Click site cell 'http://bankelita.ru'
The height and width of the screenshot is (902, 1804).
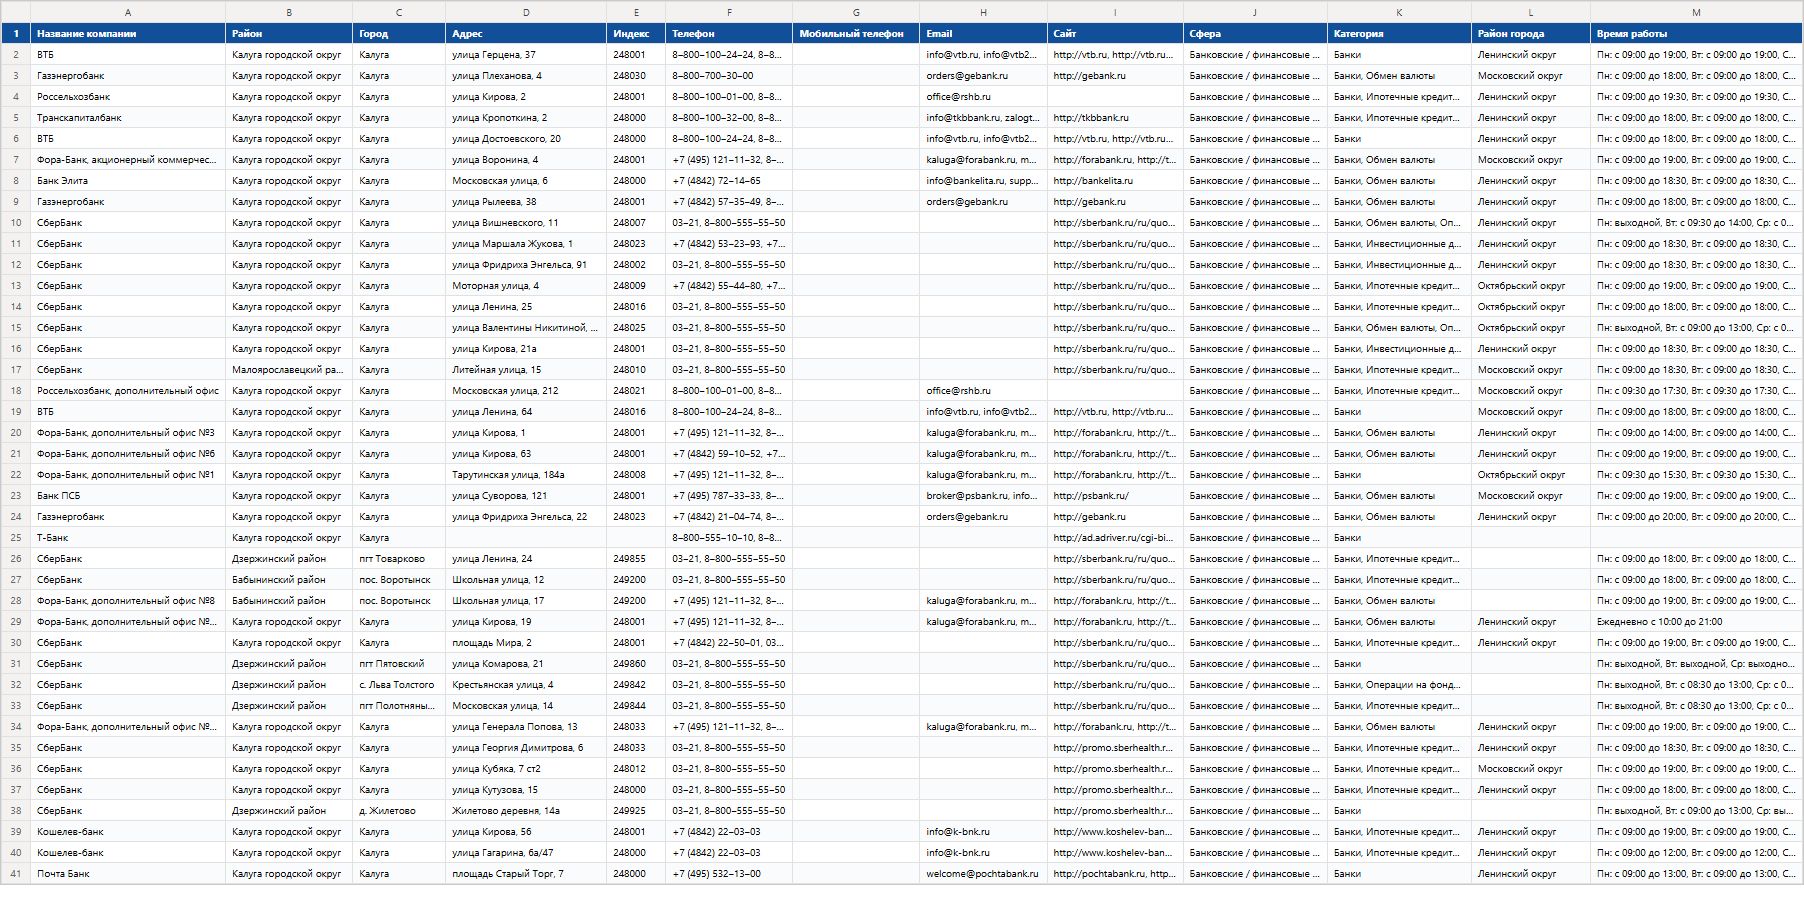(x=1115, y=181)
